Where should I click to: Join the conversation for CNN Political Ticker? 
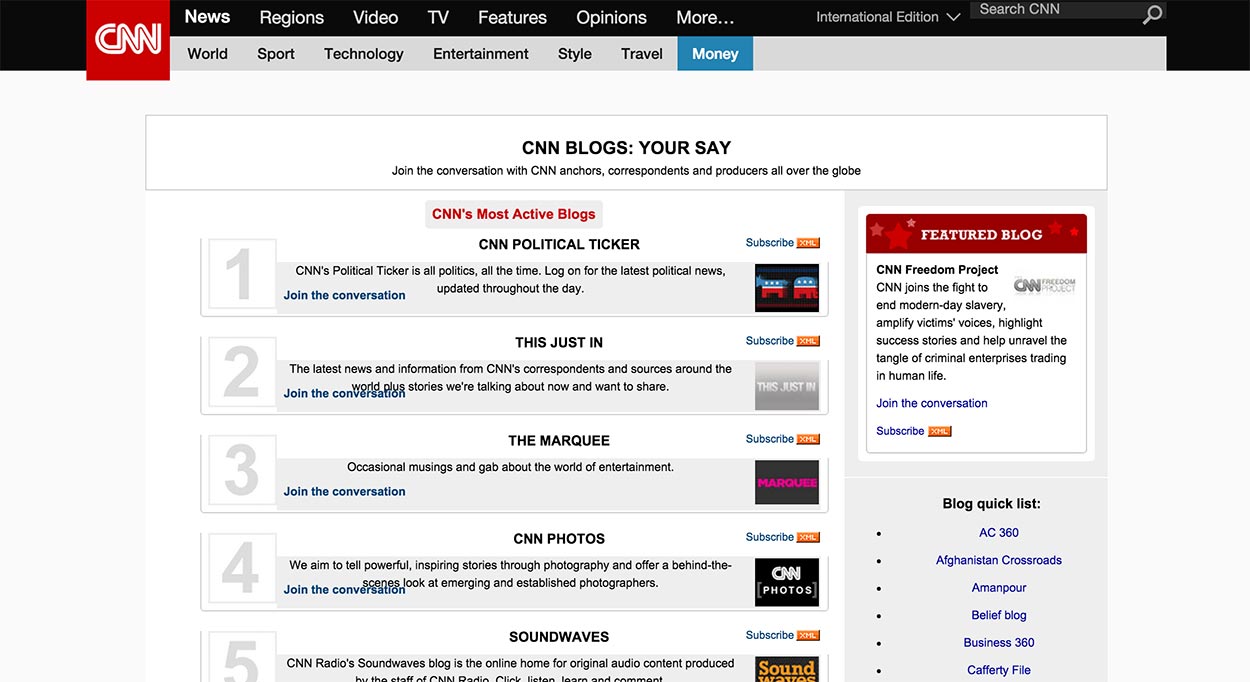pyautogui.click(x=344, y=295)
